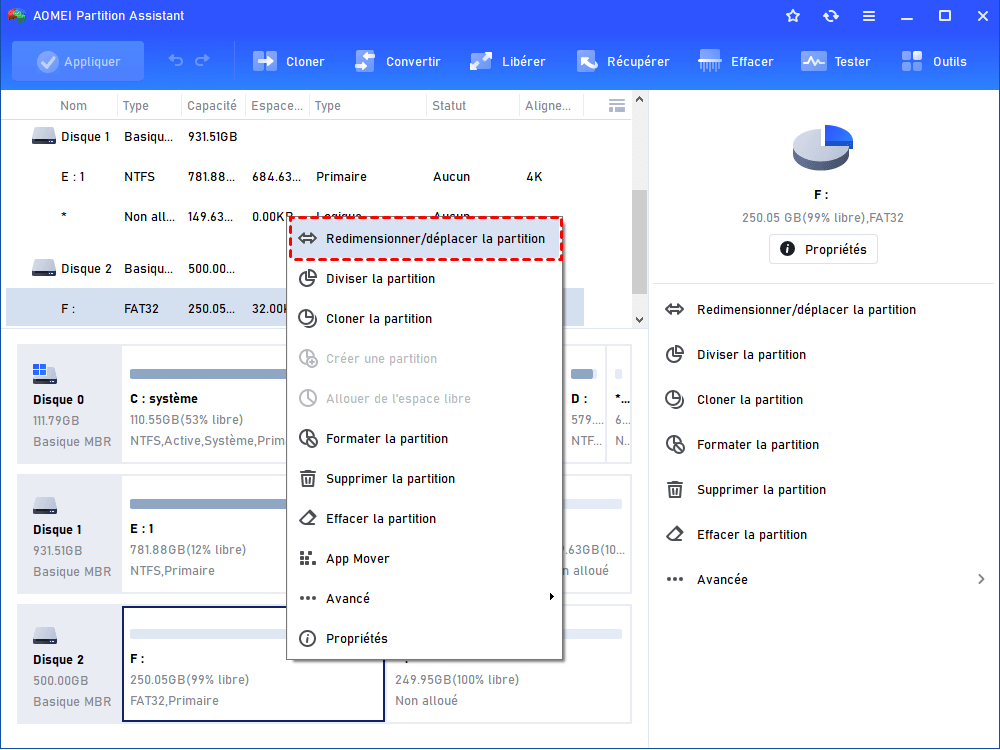Screen dimensions: 1000x750
Task: Click the list scrollbar down arrow
Action: coord(639,320)
